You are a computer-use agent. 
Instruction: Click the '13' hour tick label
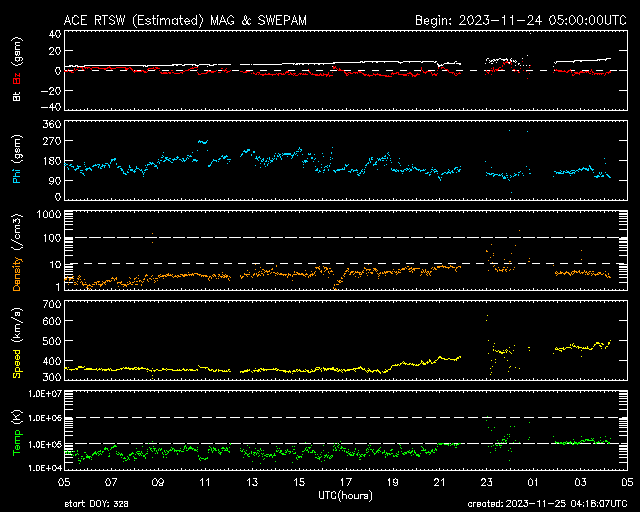click(x=252, y=483)
